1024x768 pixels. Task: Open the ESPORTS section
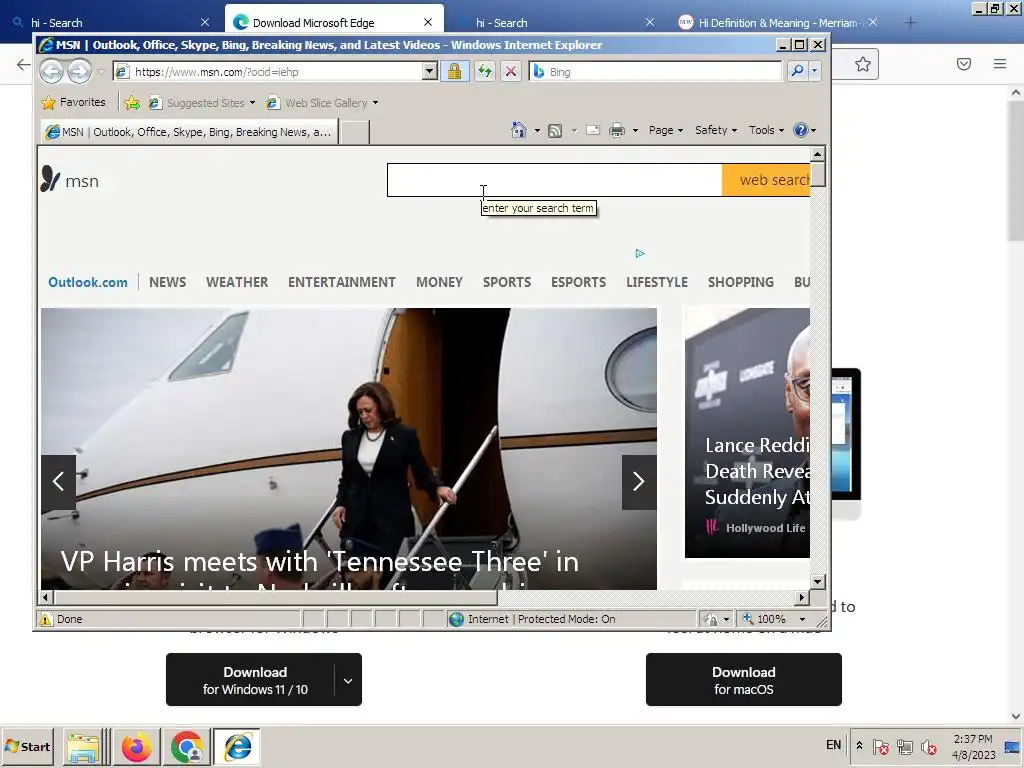[579, 282]
